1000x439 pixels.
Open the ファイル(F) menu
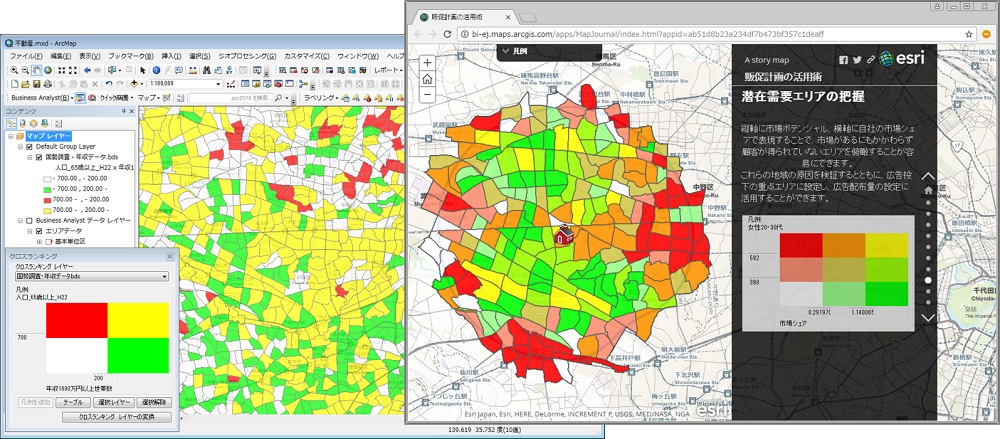pos(26,56)
